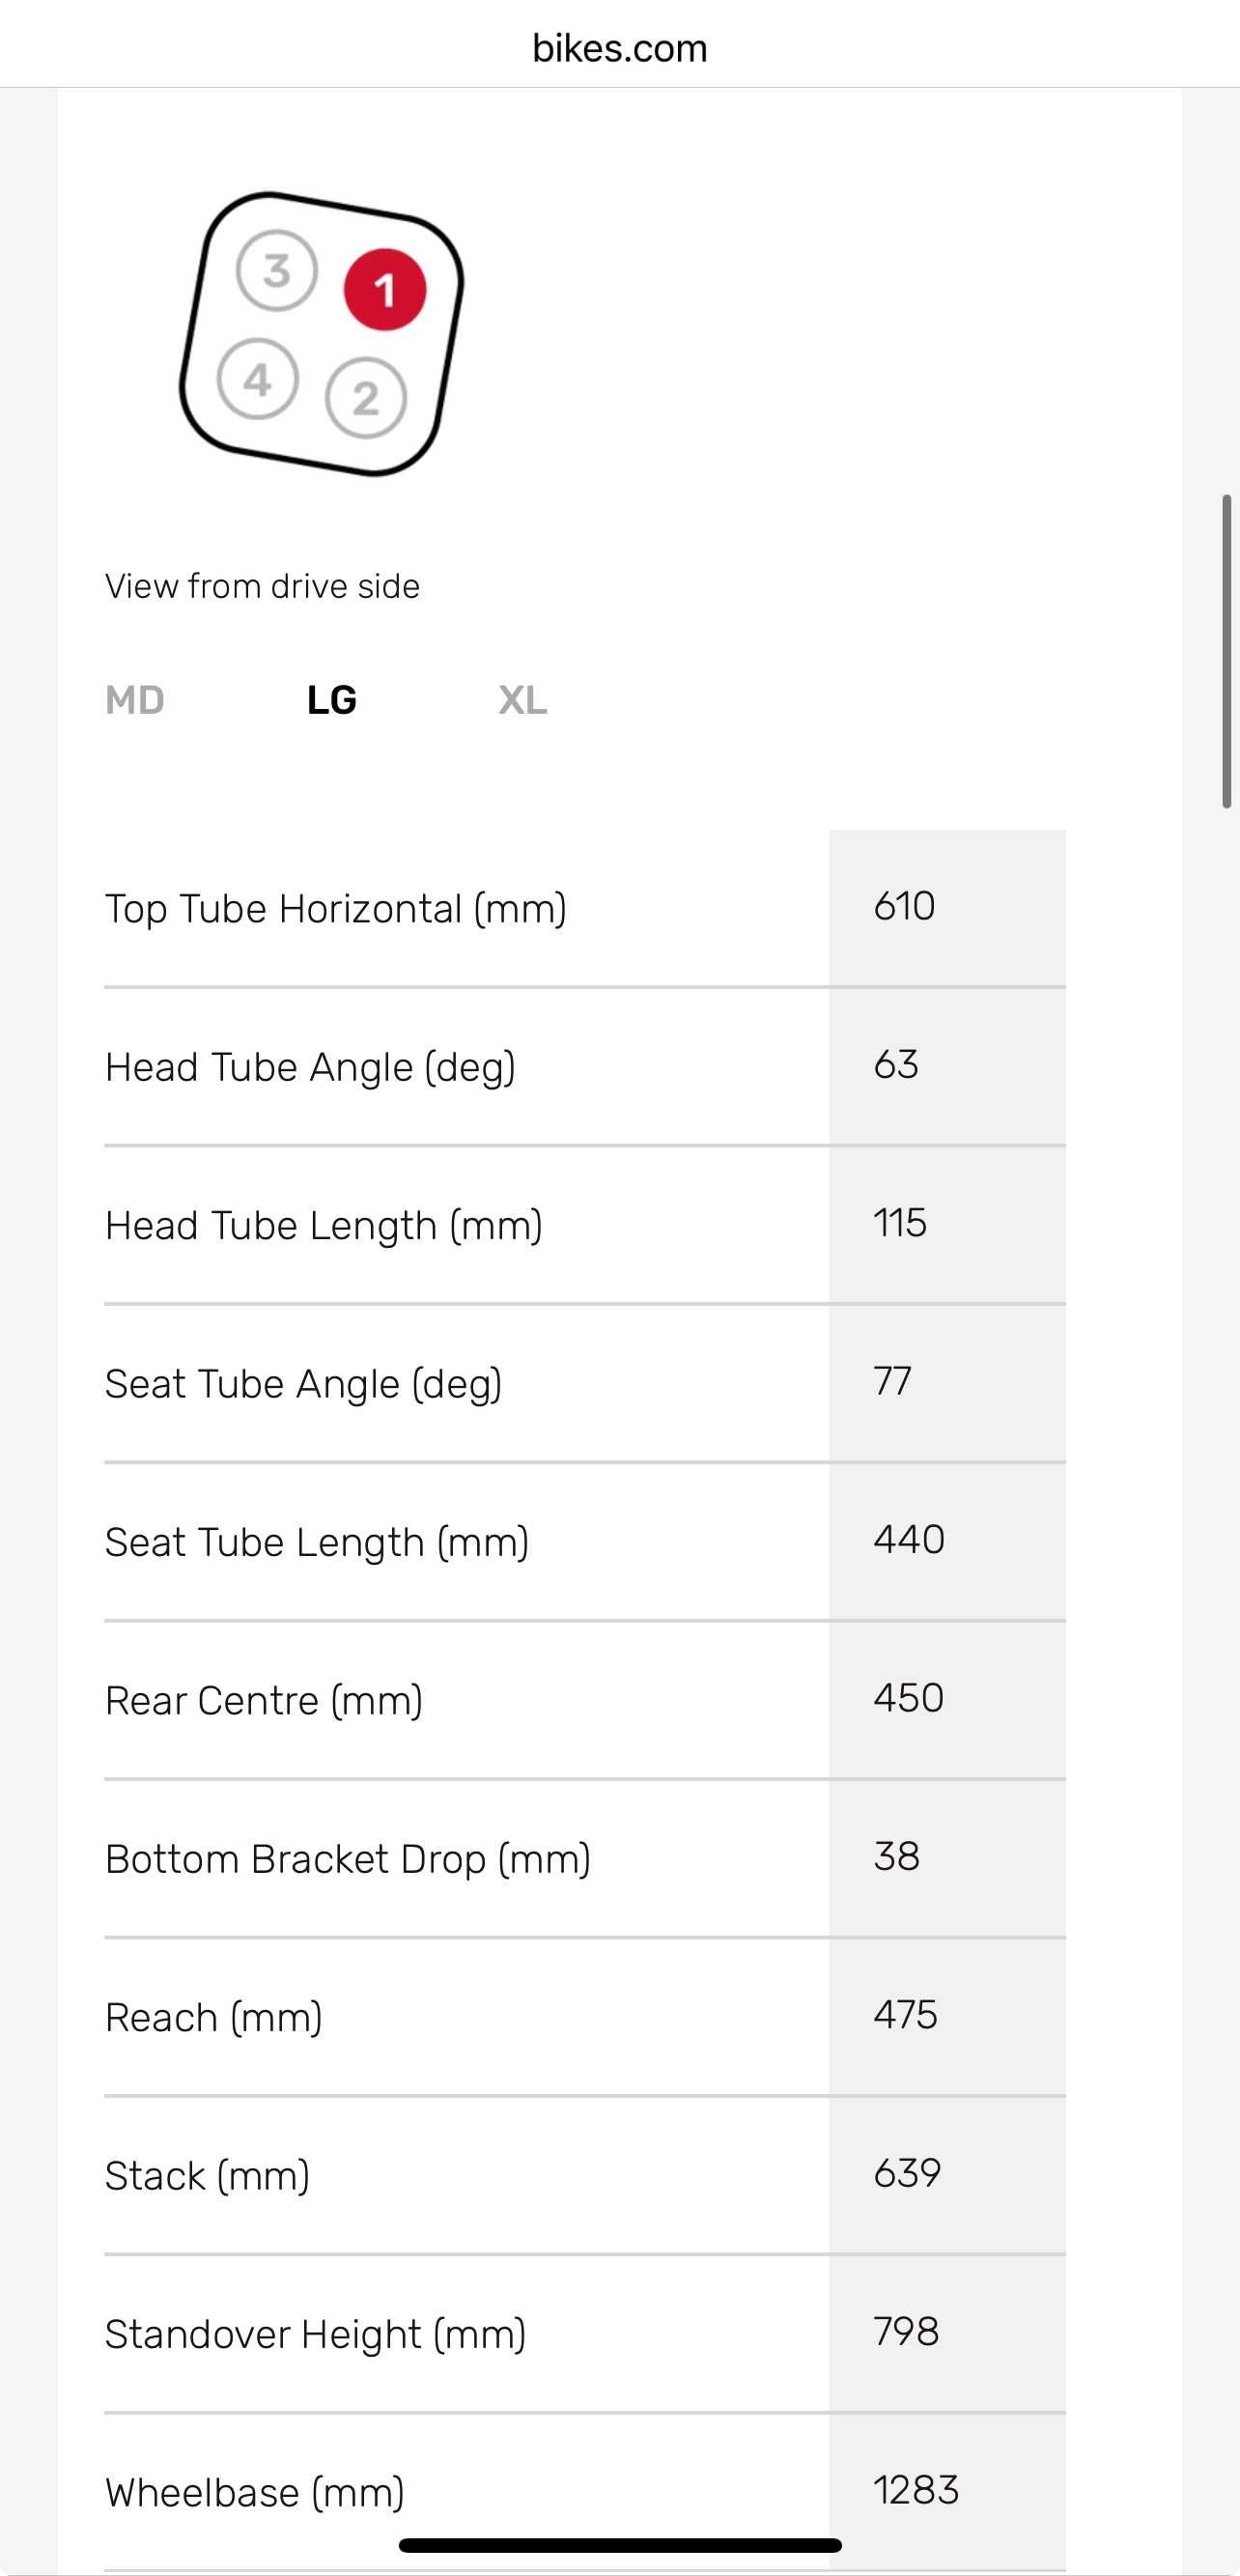Switch to XL size tab
Screen dimensions: 1240x2576
[523, 700]
